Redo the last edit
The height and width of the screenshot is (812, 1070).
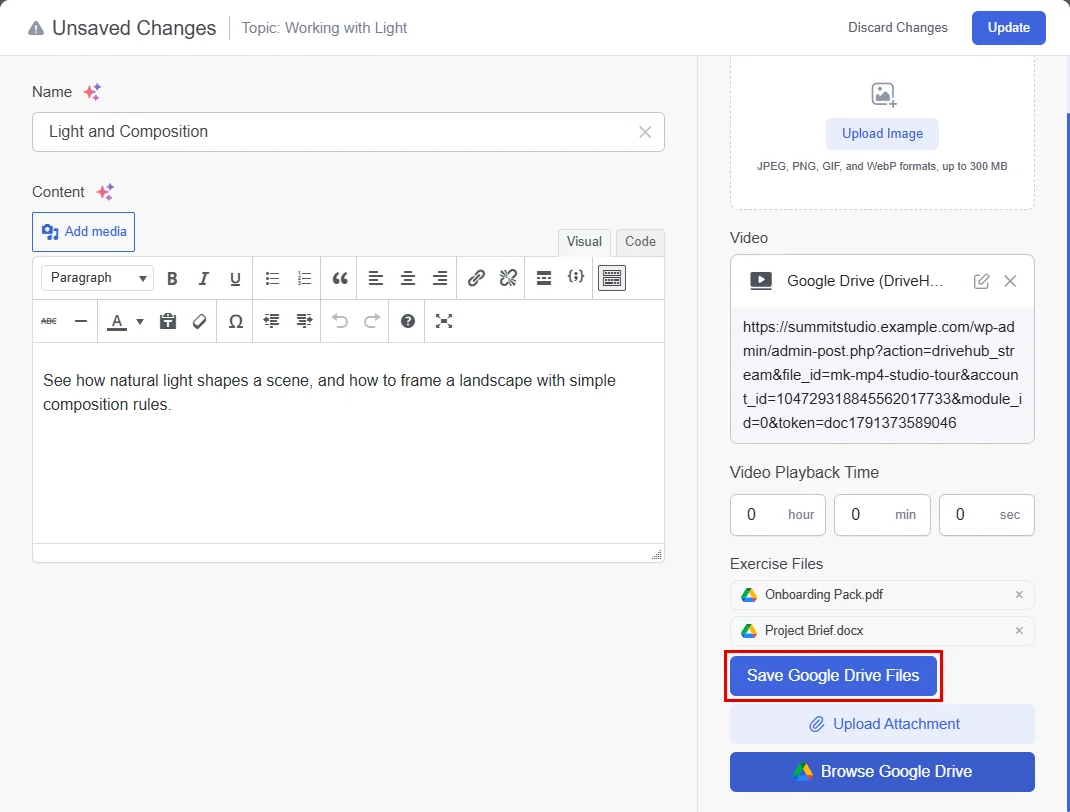tap(372, 321)
